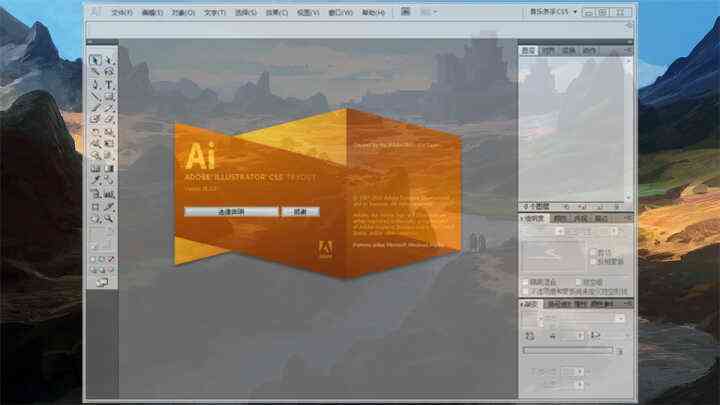Viewport: 720px width, 405px height.
Task: Toggle the opacity and mask define knockout checkbox
Action: 525,292
